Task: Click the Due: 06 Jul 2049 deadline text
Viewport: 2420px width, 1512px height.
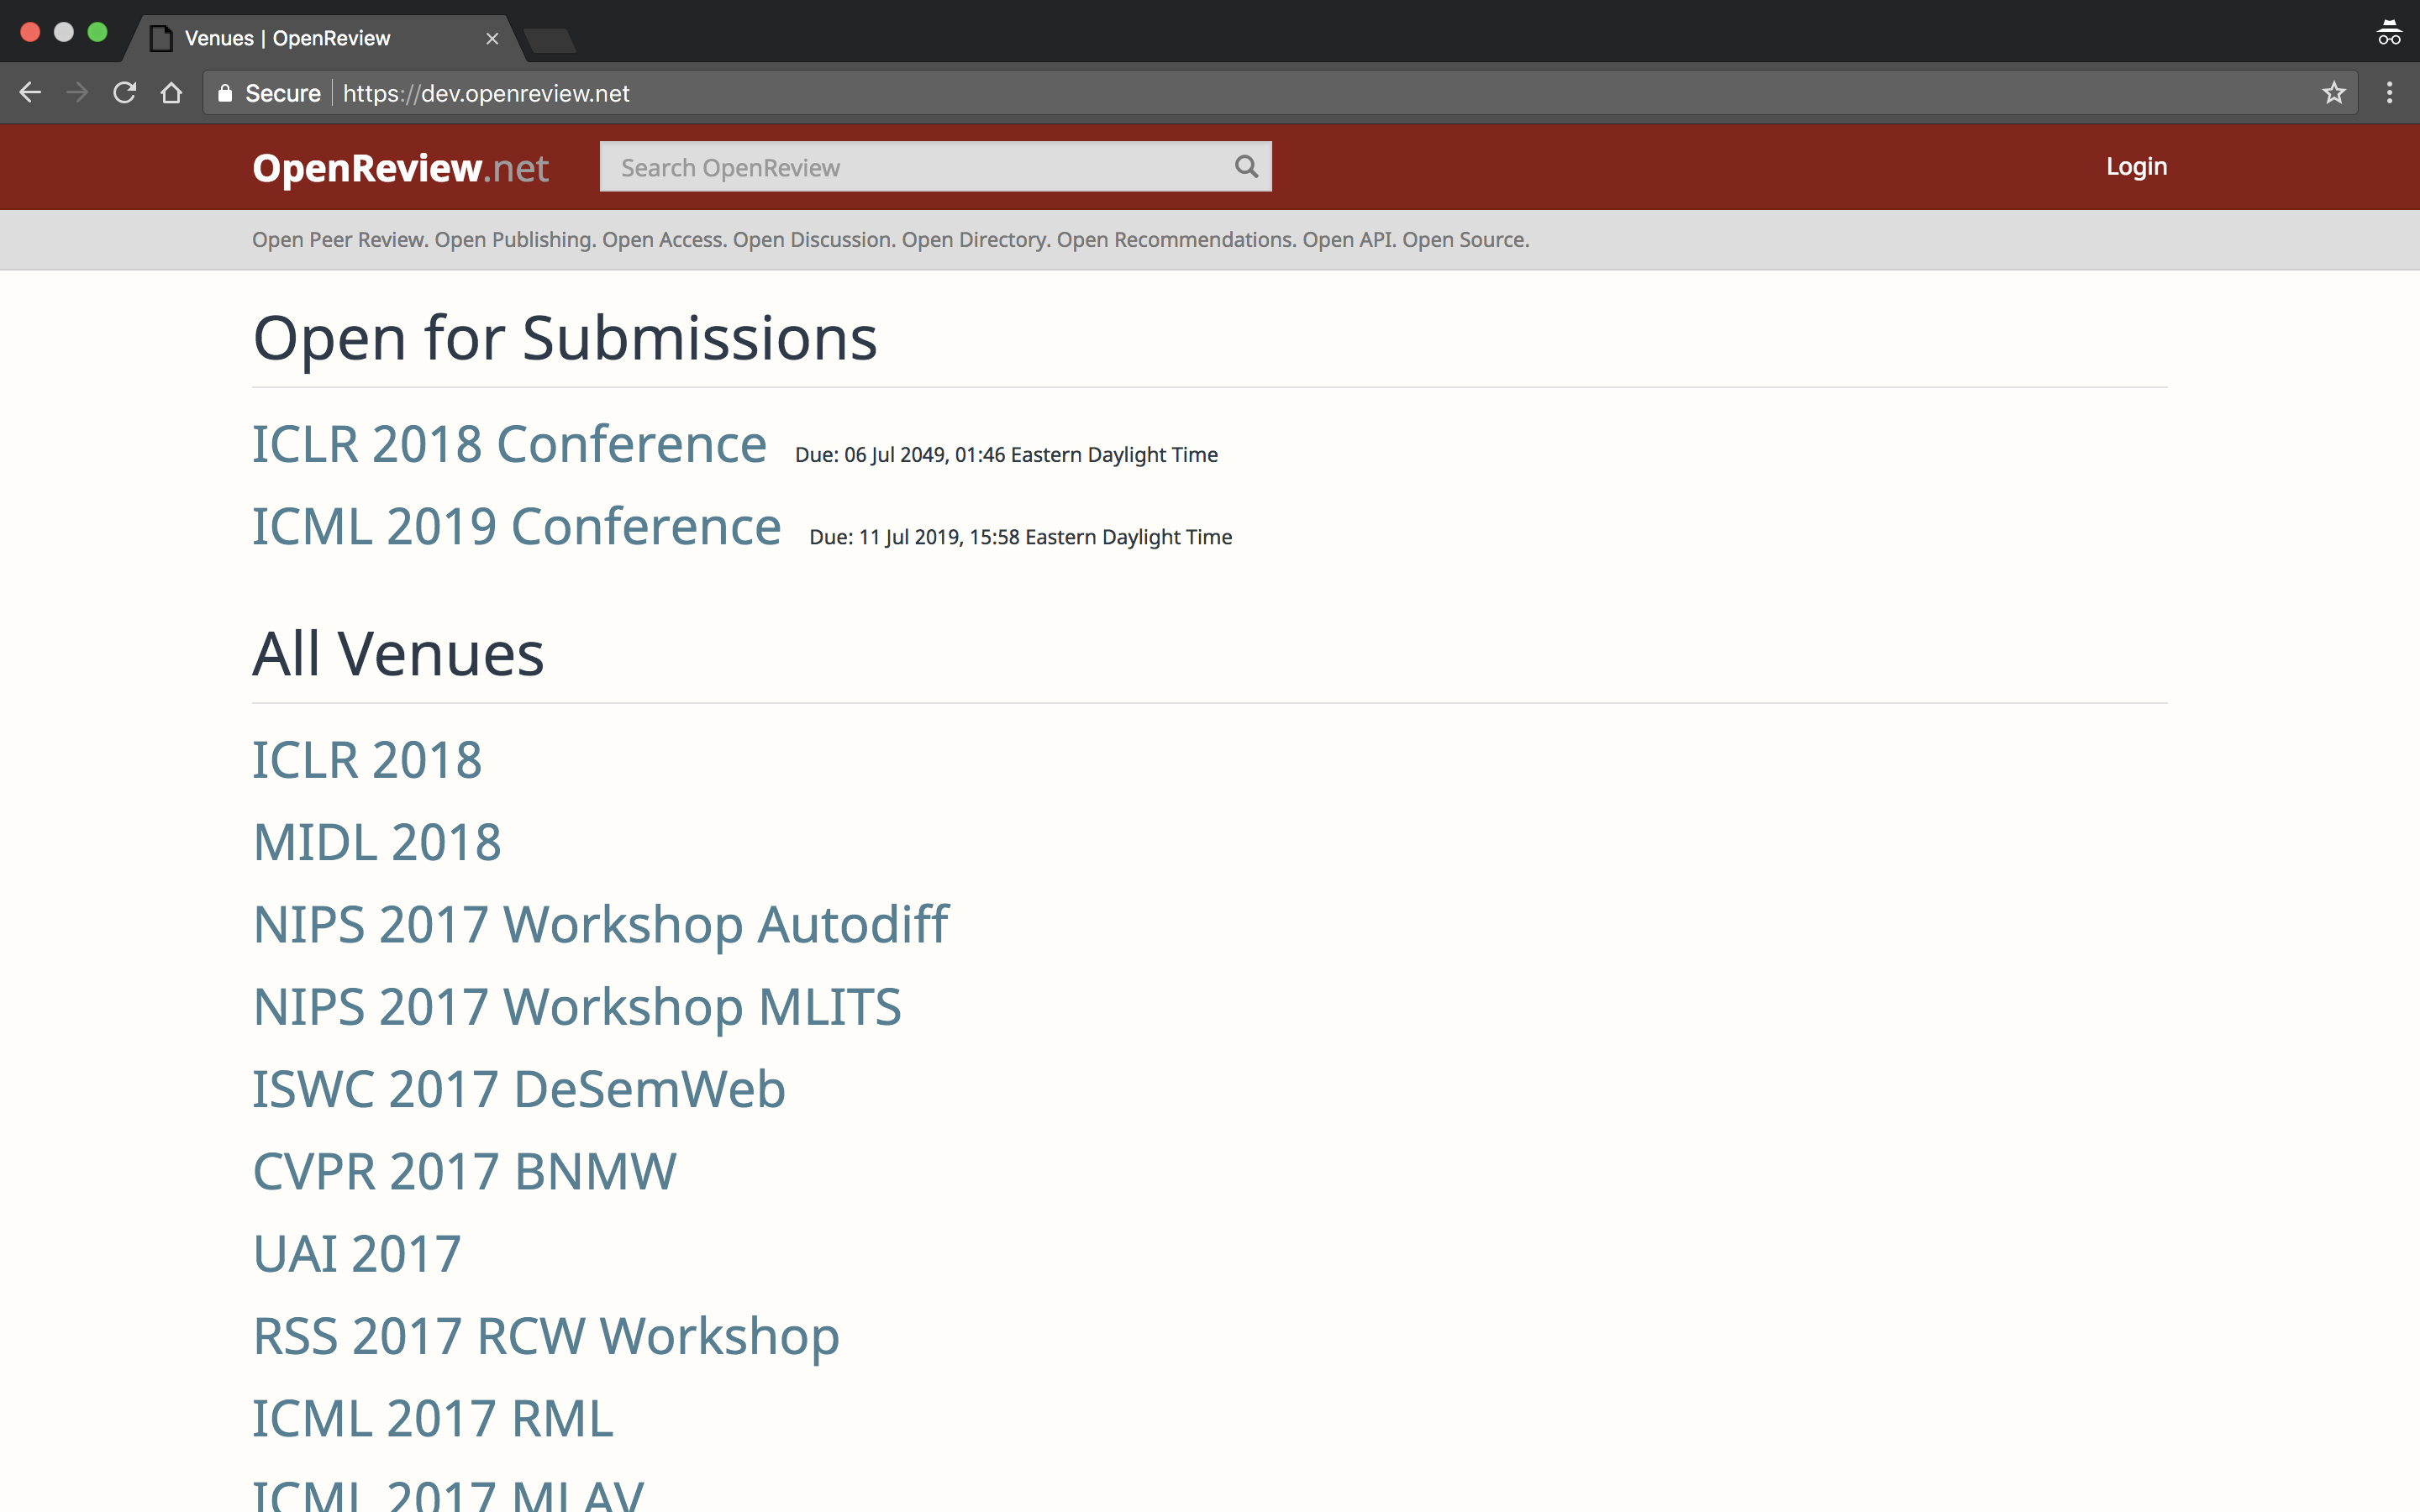Action: tap(1006, 455)
